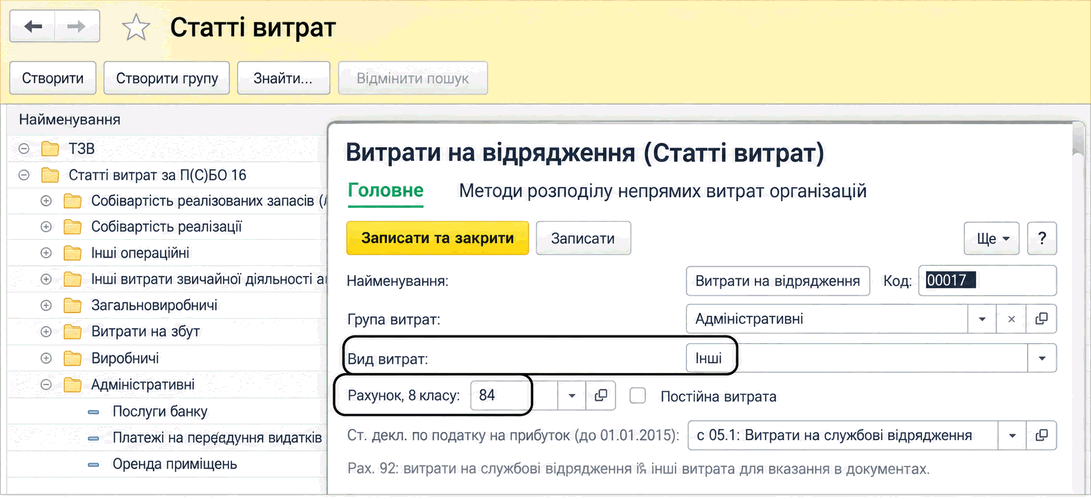Open Методи розподілу непрямих витрат організацій tab
This screenshot has width=1091, height=499.
click(x=662, y=191)
